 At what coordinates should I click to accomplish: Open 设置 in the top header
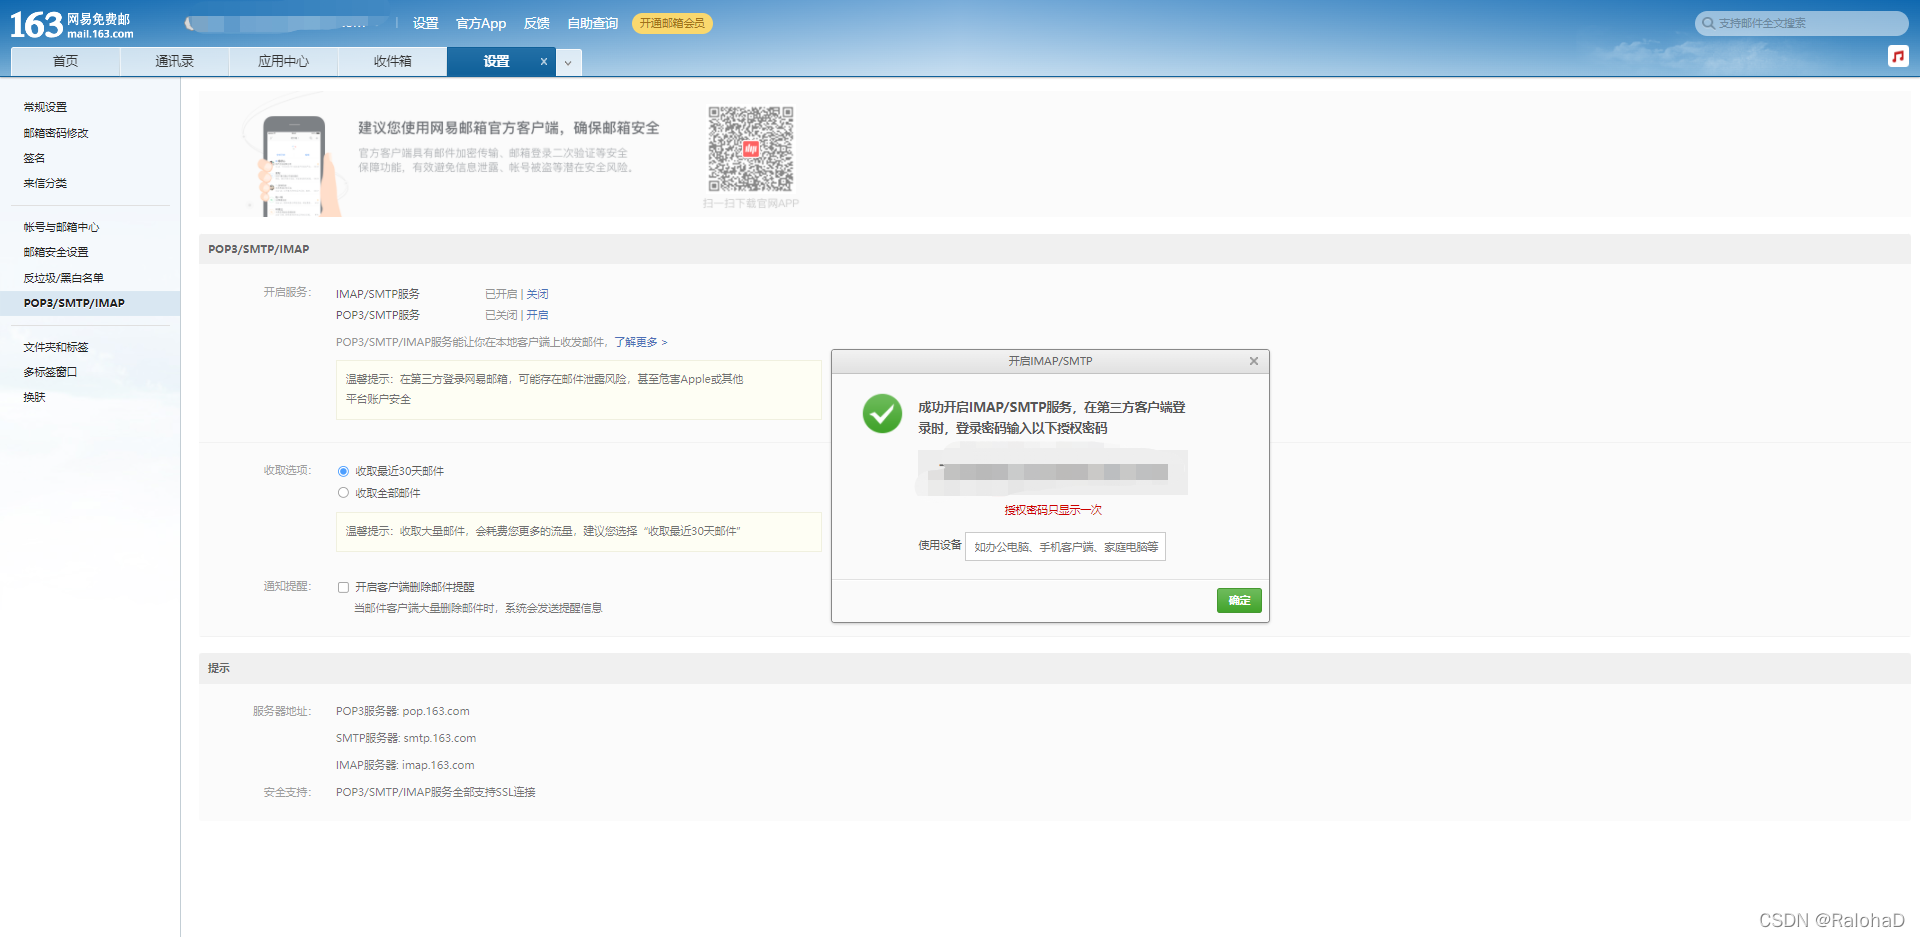(426, 23)
